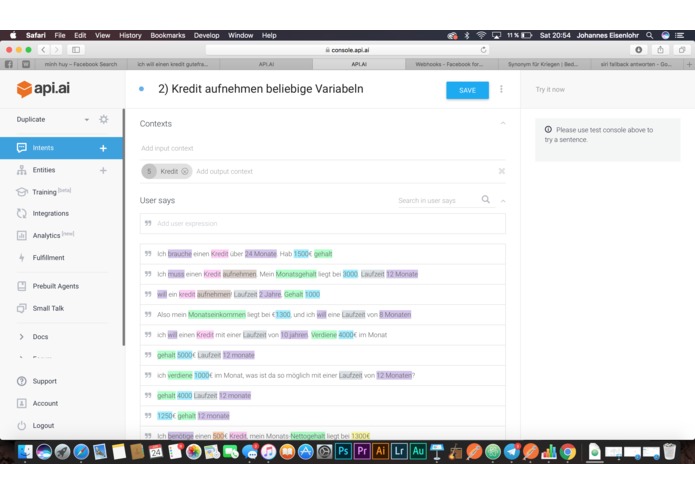The width and height of the screenshot is (695, 494).
Task: Click the 'Monatseinkommen' highlighted annotation
Action: (217, 315)
